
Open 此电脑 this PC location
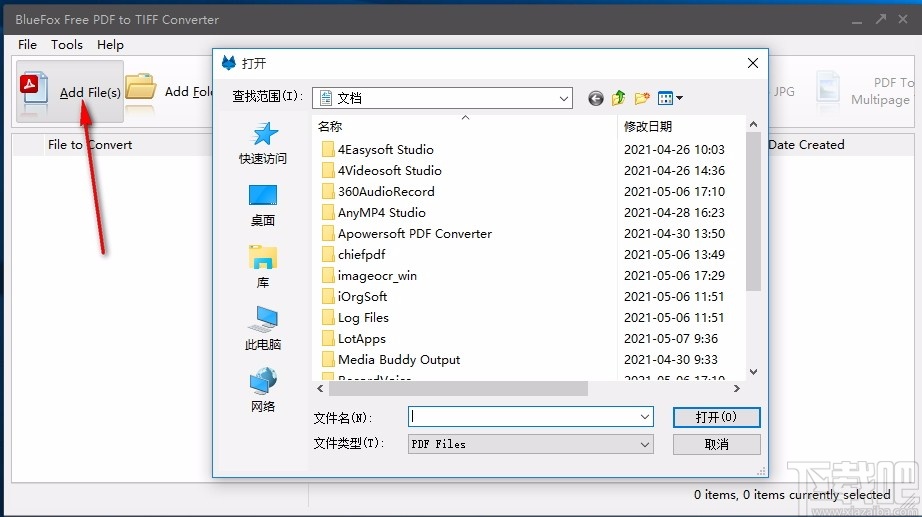pyautogui.click(x=263, y=329)
